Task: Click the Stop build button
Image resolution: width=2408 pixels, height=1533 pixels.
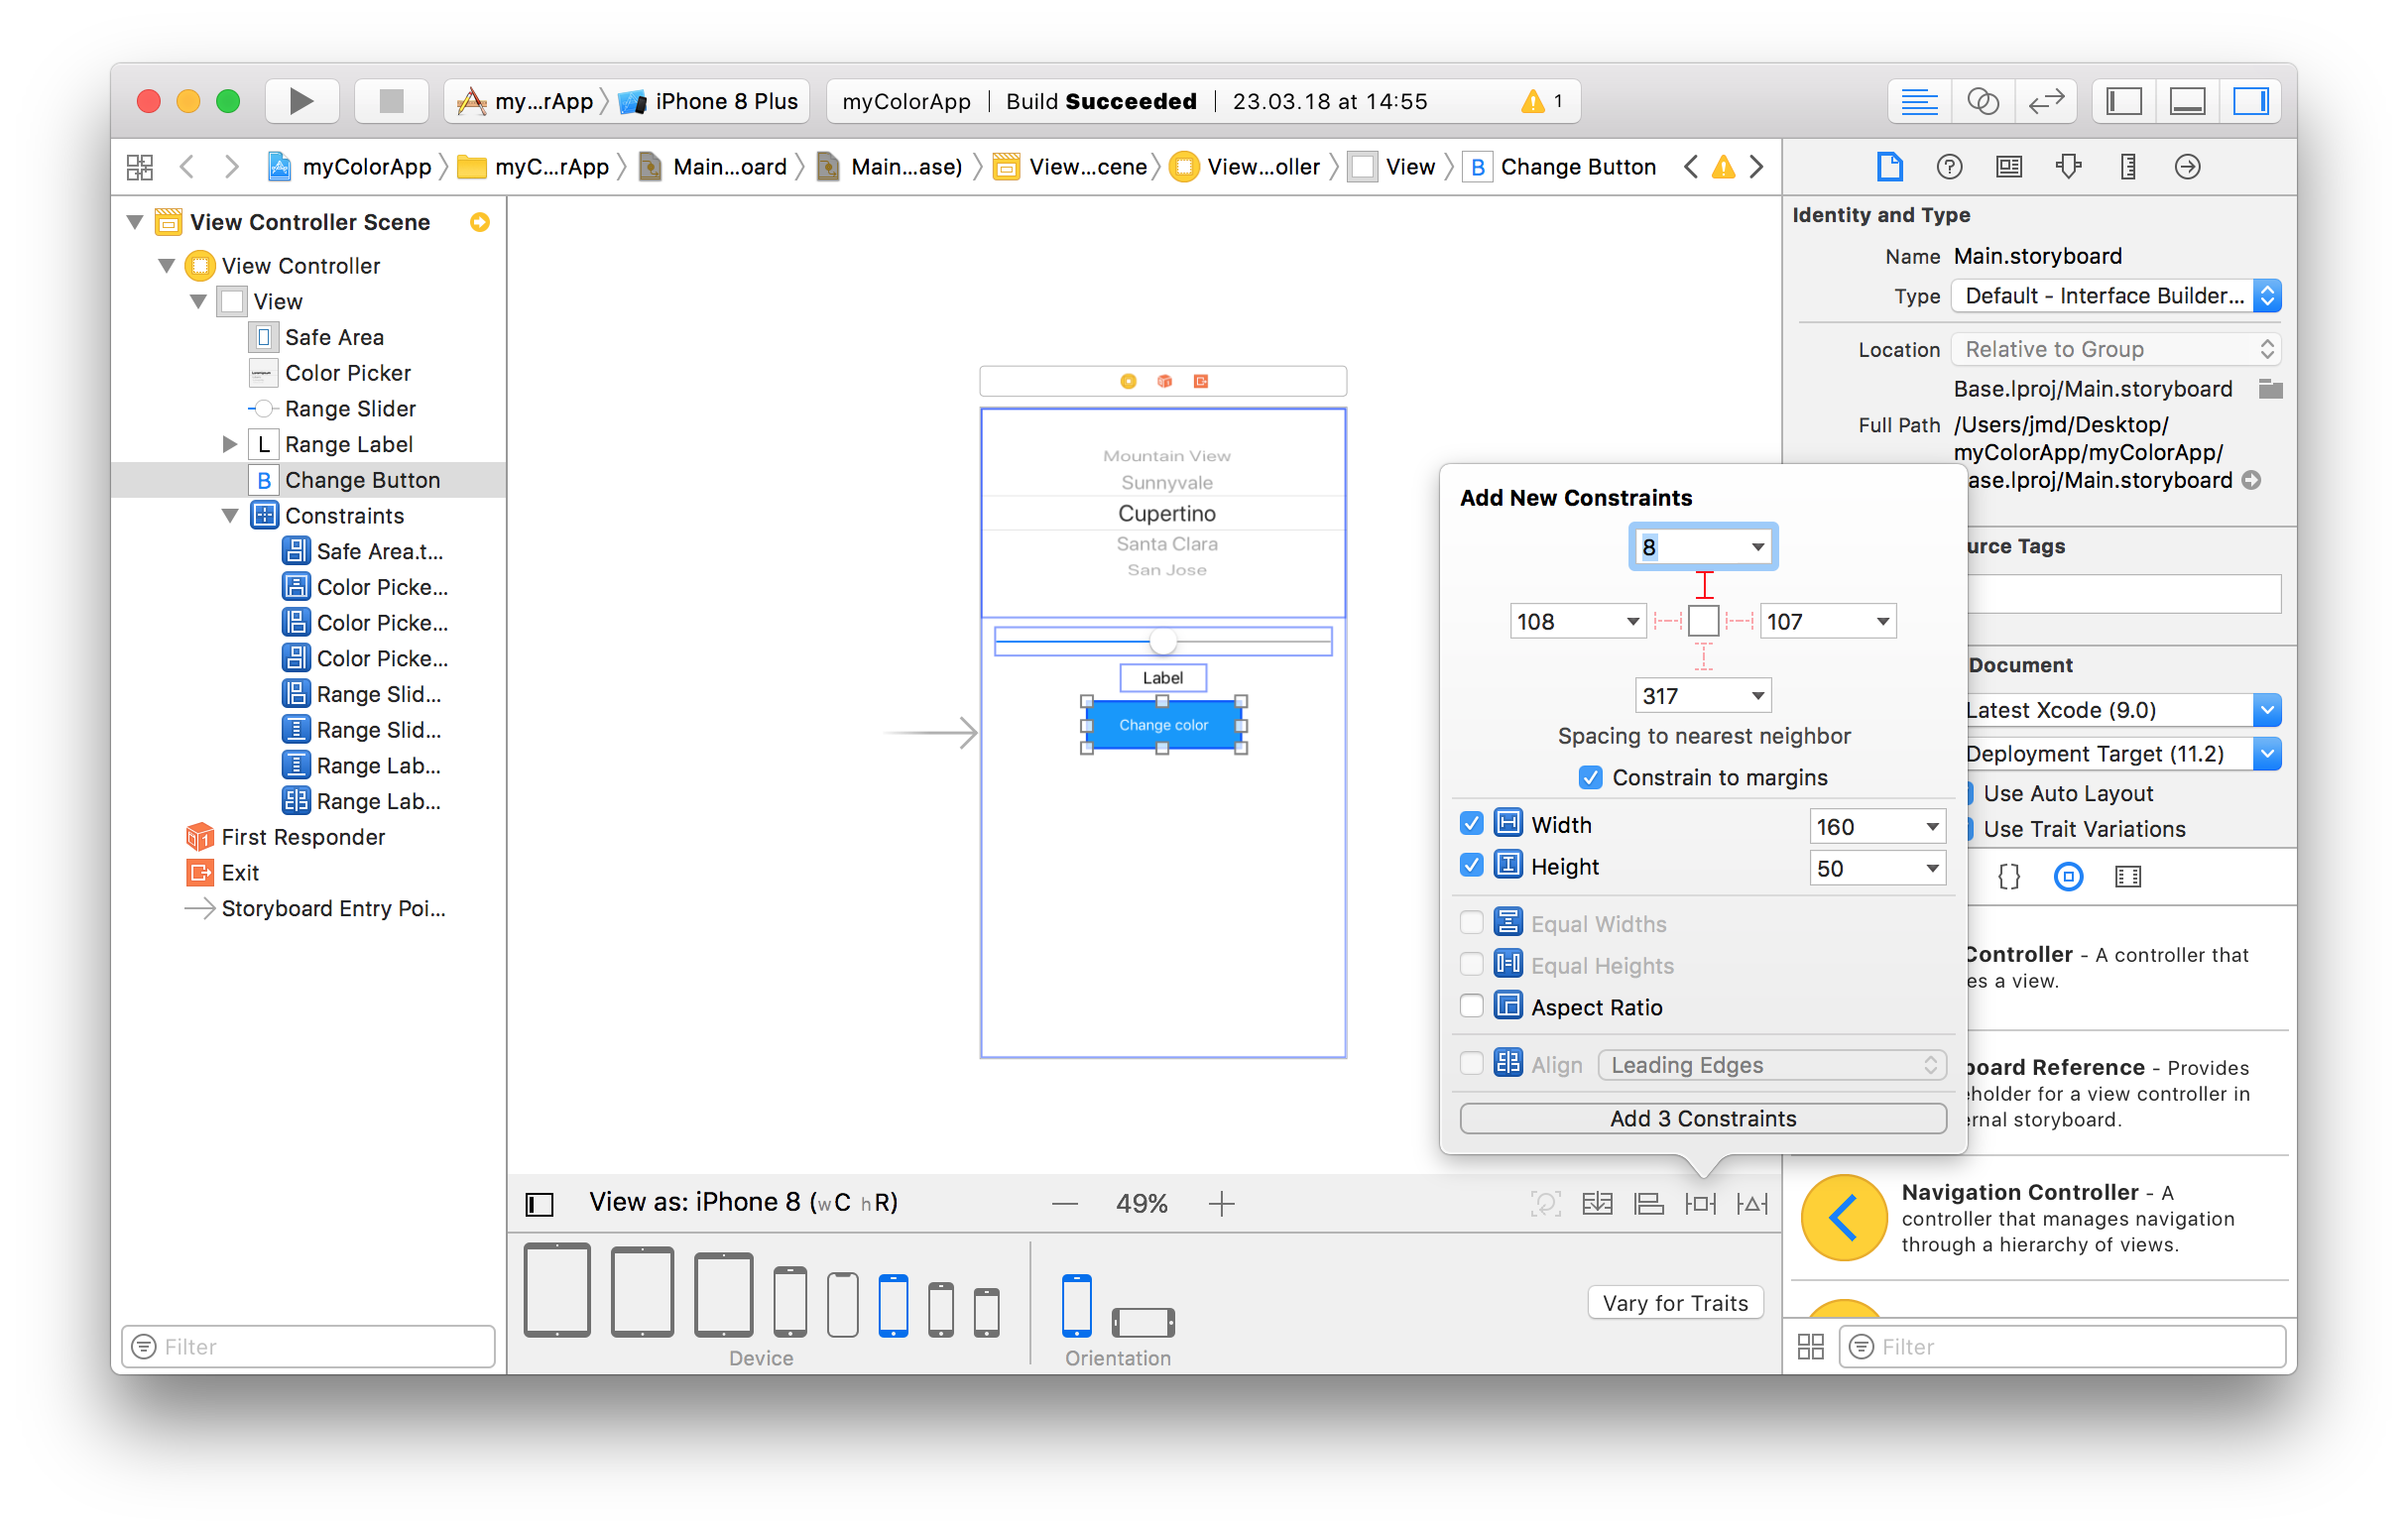Action: [x=391, y=101]
